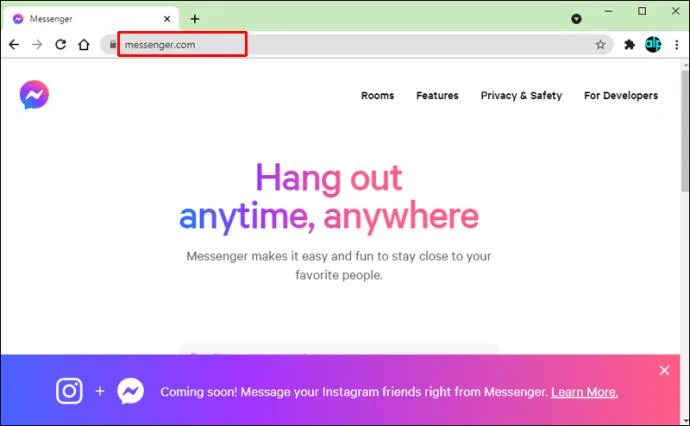
Task: Click the browser forward arrow
Action: (37, 44)
